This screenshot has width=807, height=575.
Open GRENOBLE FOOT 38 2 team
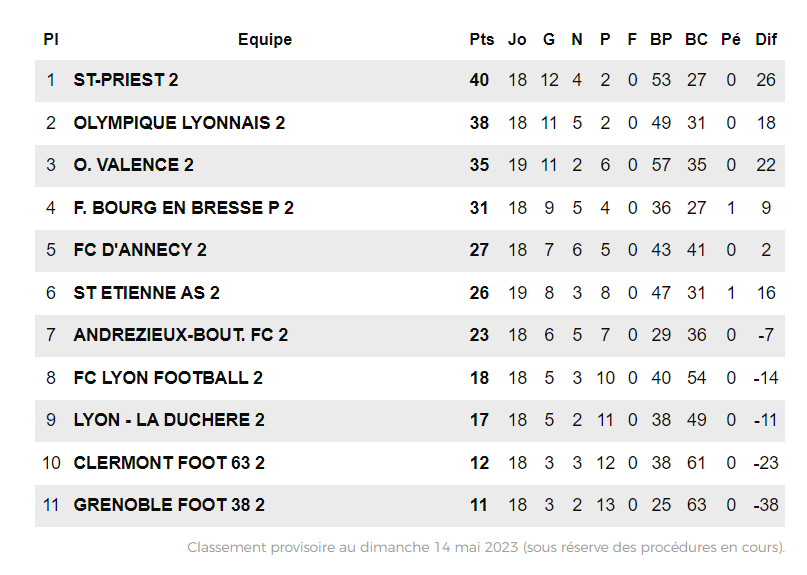pyautogui.click(x=169, y=505)
